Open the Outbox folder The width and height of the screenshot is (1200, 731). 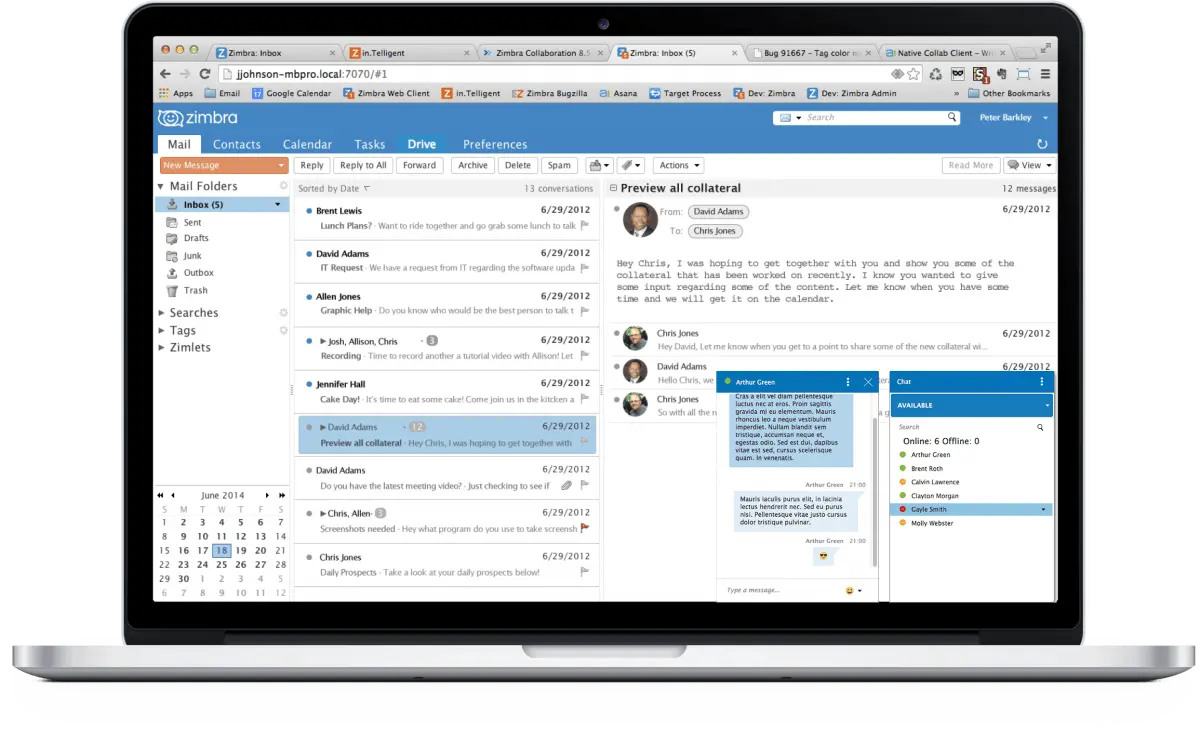click(x=198, y=272)
